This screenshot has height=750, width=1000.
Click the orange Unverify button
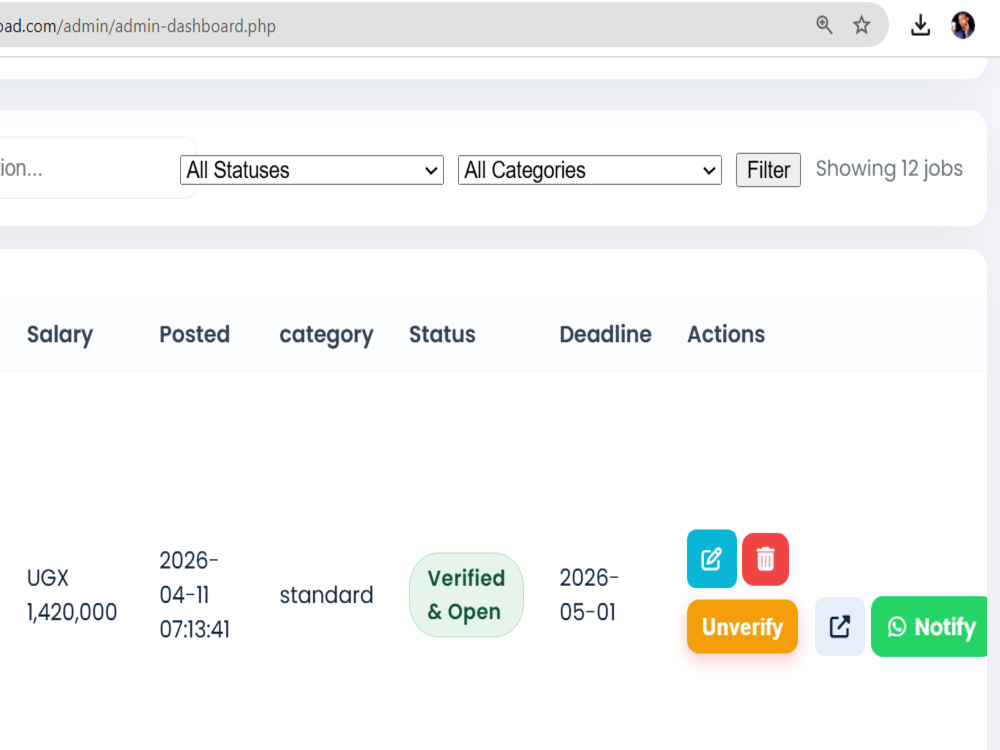tap(742, 626)
